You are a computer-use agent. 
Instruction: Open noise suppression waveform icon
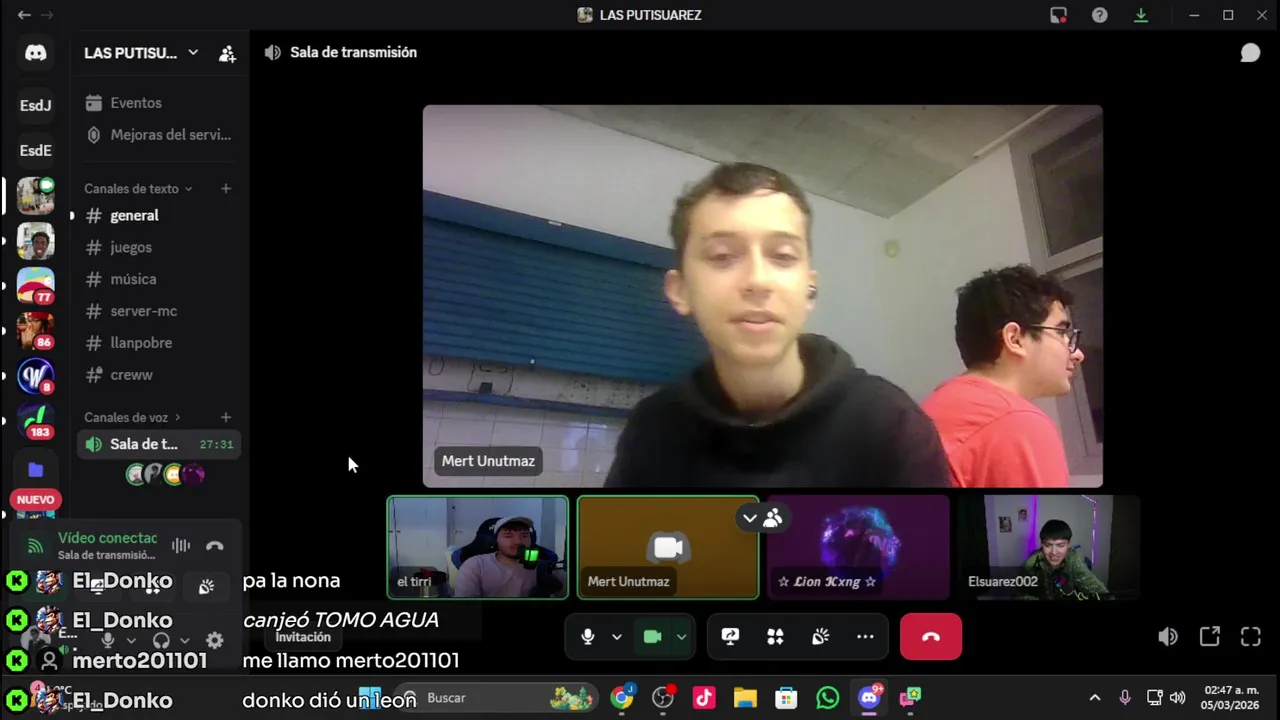point(181,546)
